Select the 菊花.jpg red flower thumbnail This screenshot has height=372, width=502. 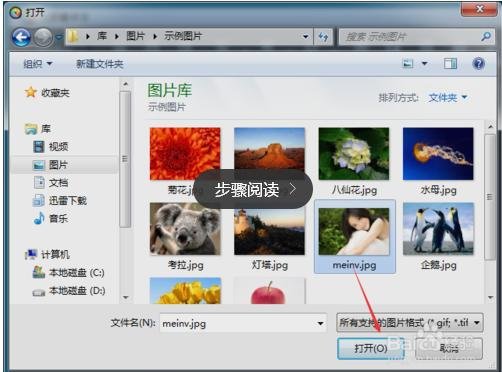click(x=185, y=154)
